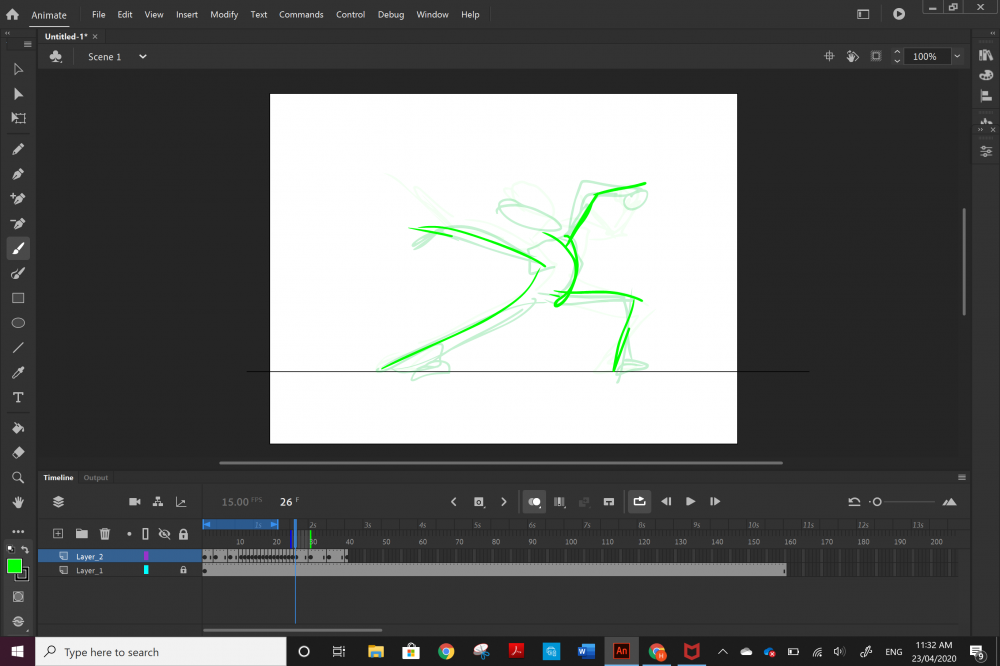The image size is (1000, 666).
Task: Open Chrome from the Windows taskbar
Action: pos(446,652)
